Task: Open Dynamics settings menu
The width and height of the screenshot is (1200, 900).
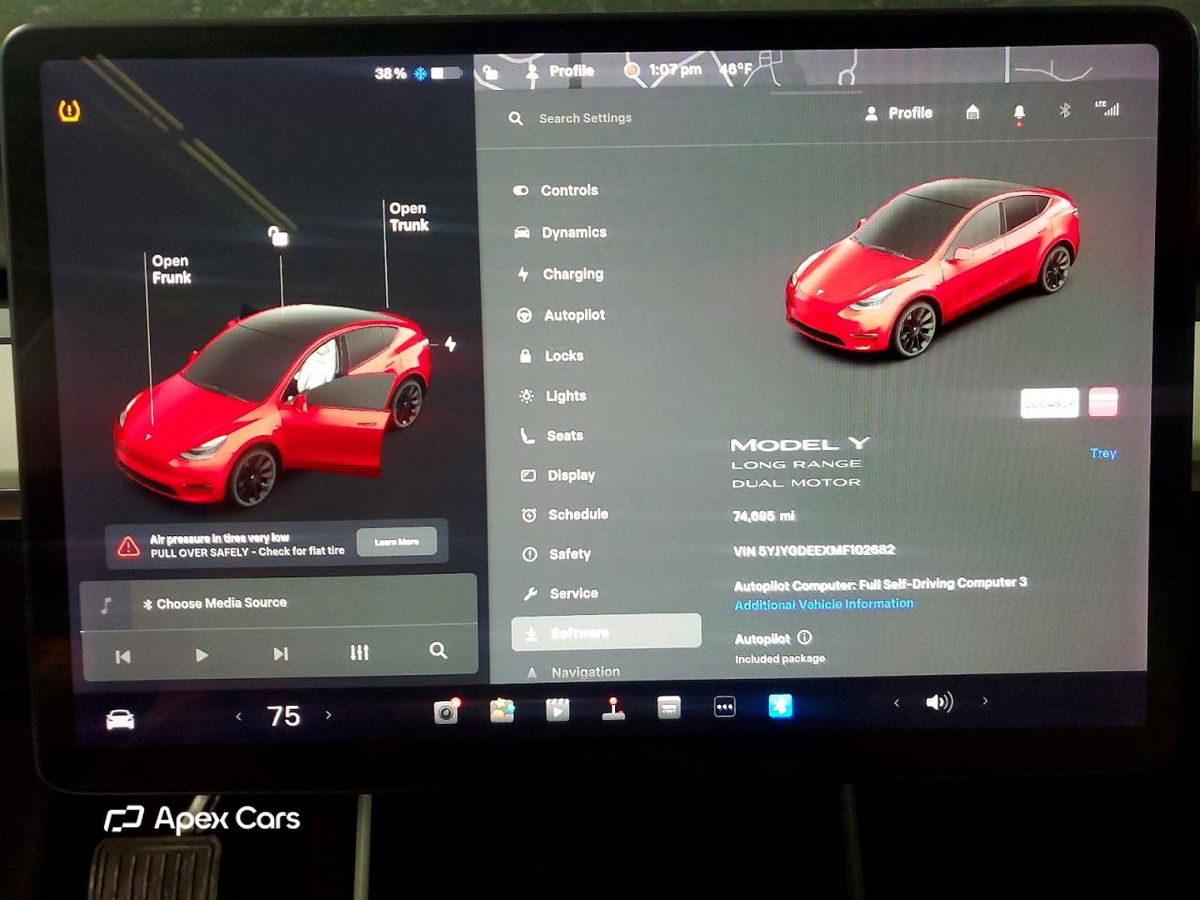Action: click(561, 232)
